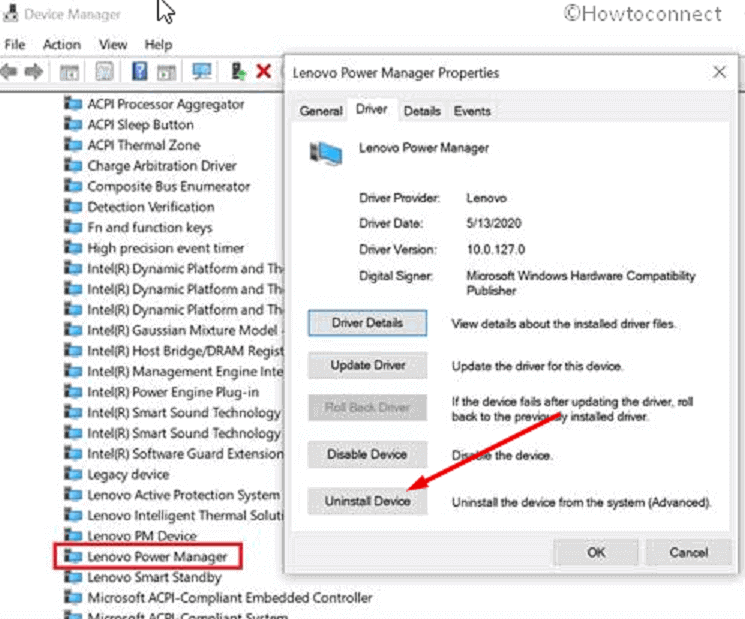Click icon beside Composite Bus Enumerator

(73, 186)
